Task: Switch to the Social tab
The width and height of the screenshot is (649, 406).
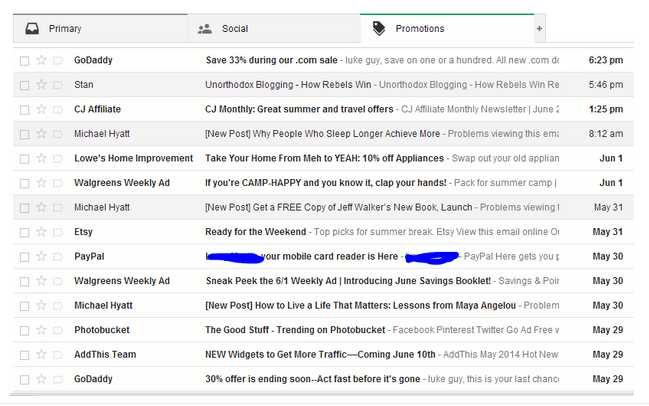Action: pos(274,29)
